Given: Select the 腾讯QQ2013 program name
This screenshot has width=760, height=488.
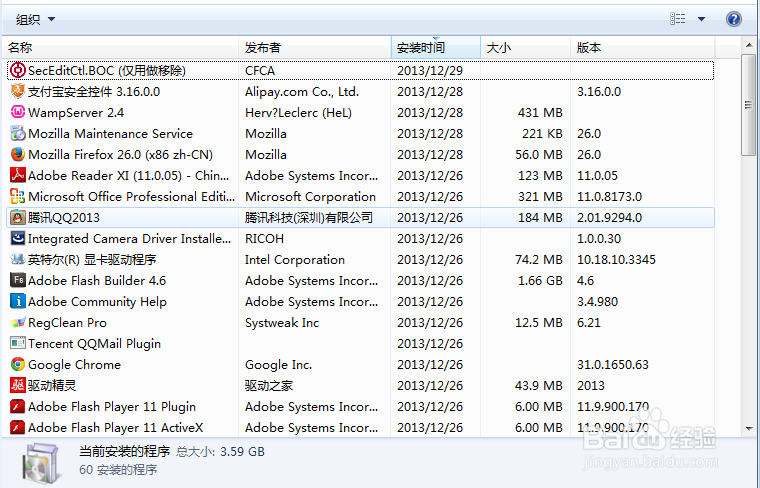Looking at the screenshot, I should [x=63, y=218].
